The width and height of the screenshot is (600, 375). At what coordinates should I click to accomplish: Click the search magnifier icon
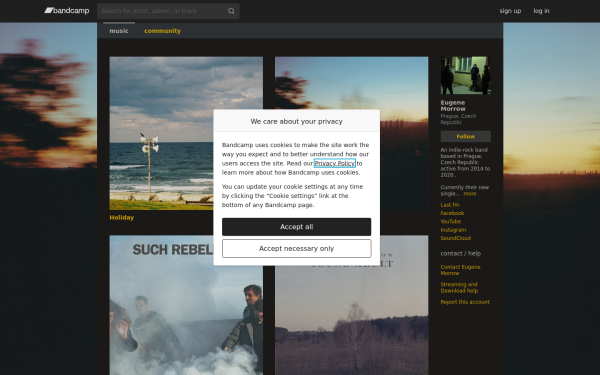pyautogui.click(x=231, y=11)
